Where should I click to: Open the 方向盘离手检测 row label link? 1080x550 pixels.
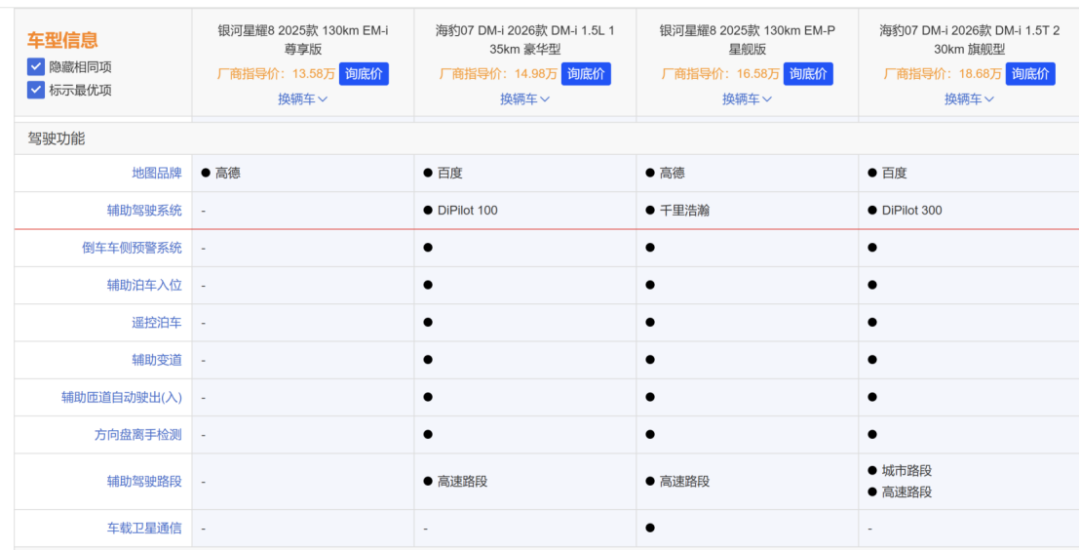pos(138,434)
